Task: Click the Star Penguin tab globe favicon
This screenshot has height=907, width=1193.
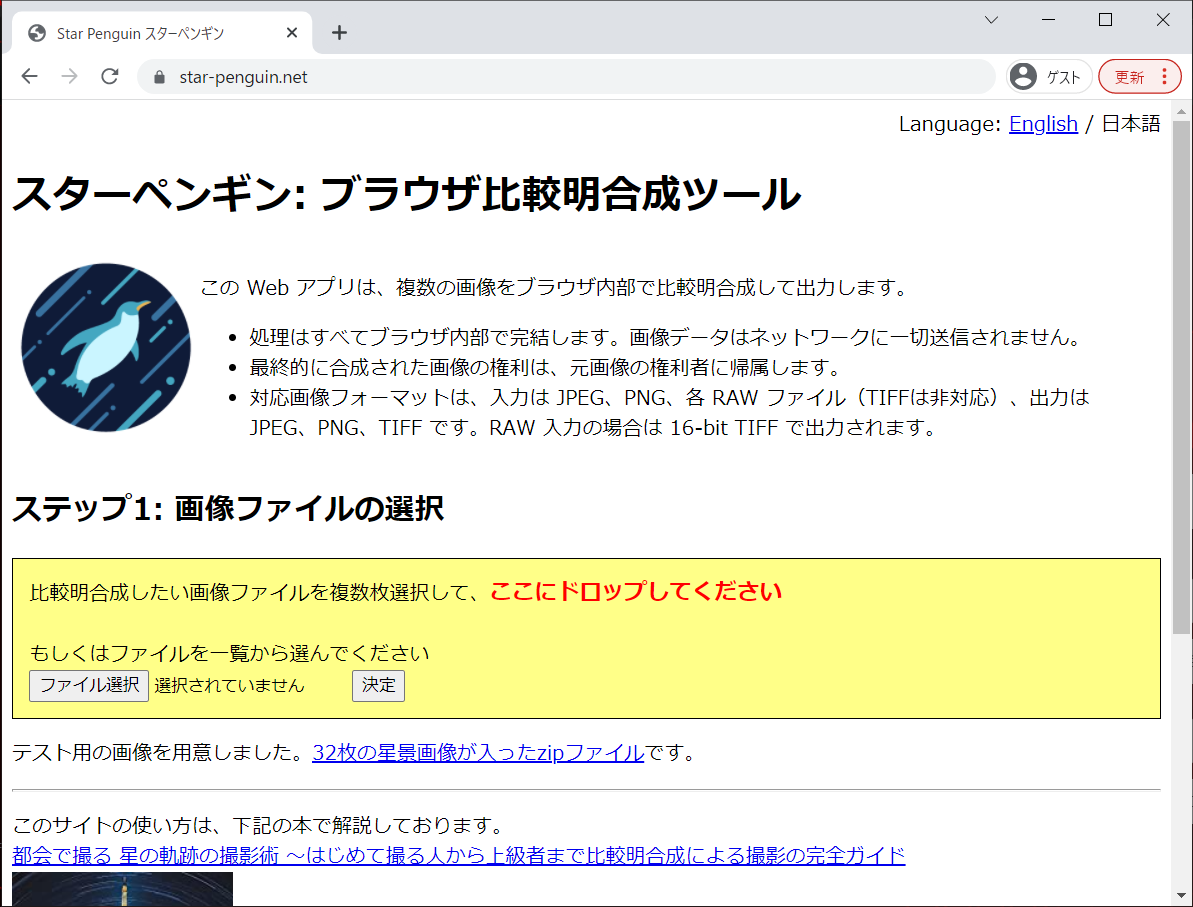Action: [x=37, y=33]
